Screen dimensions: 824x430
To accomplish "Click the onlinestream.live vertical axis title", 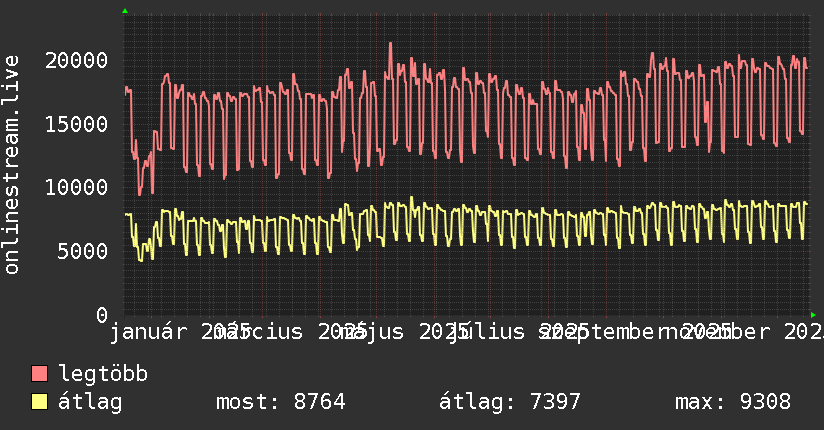I will pyautogui.click(x=12, y=165).
